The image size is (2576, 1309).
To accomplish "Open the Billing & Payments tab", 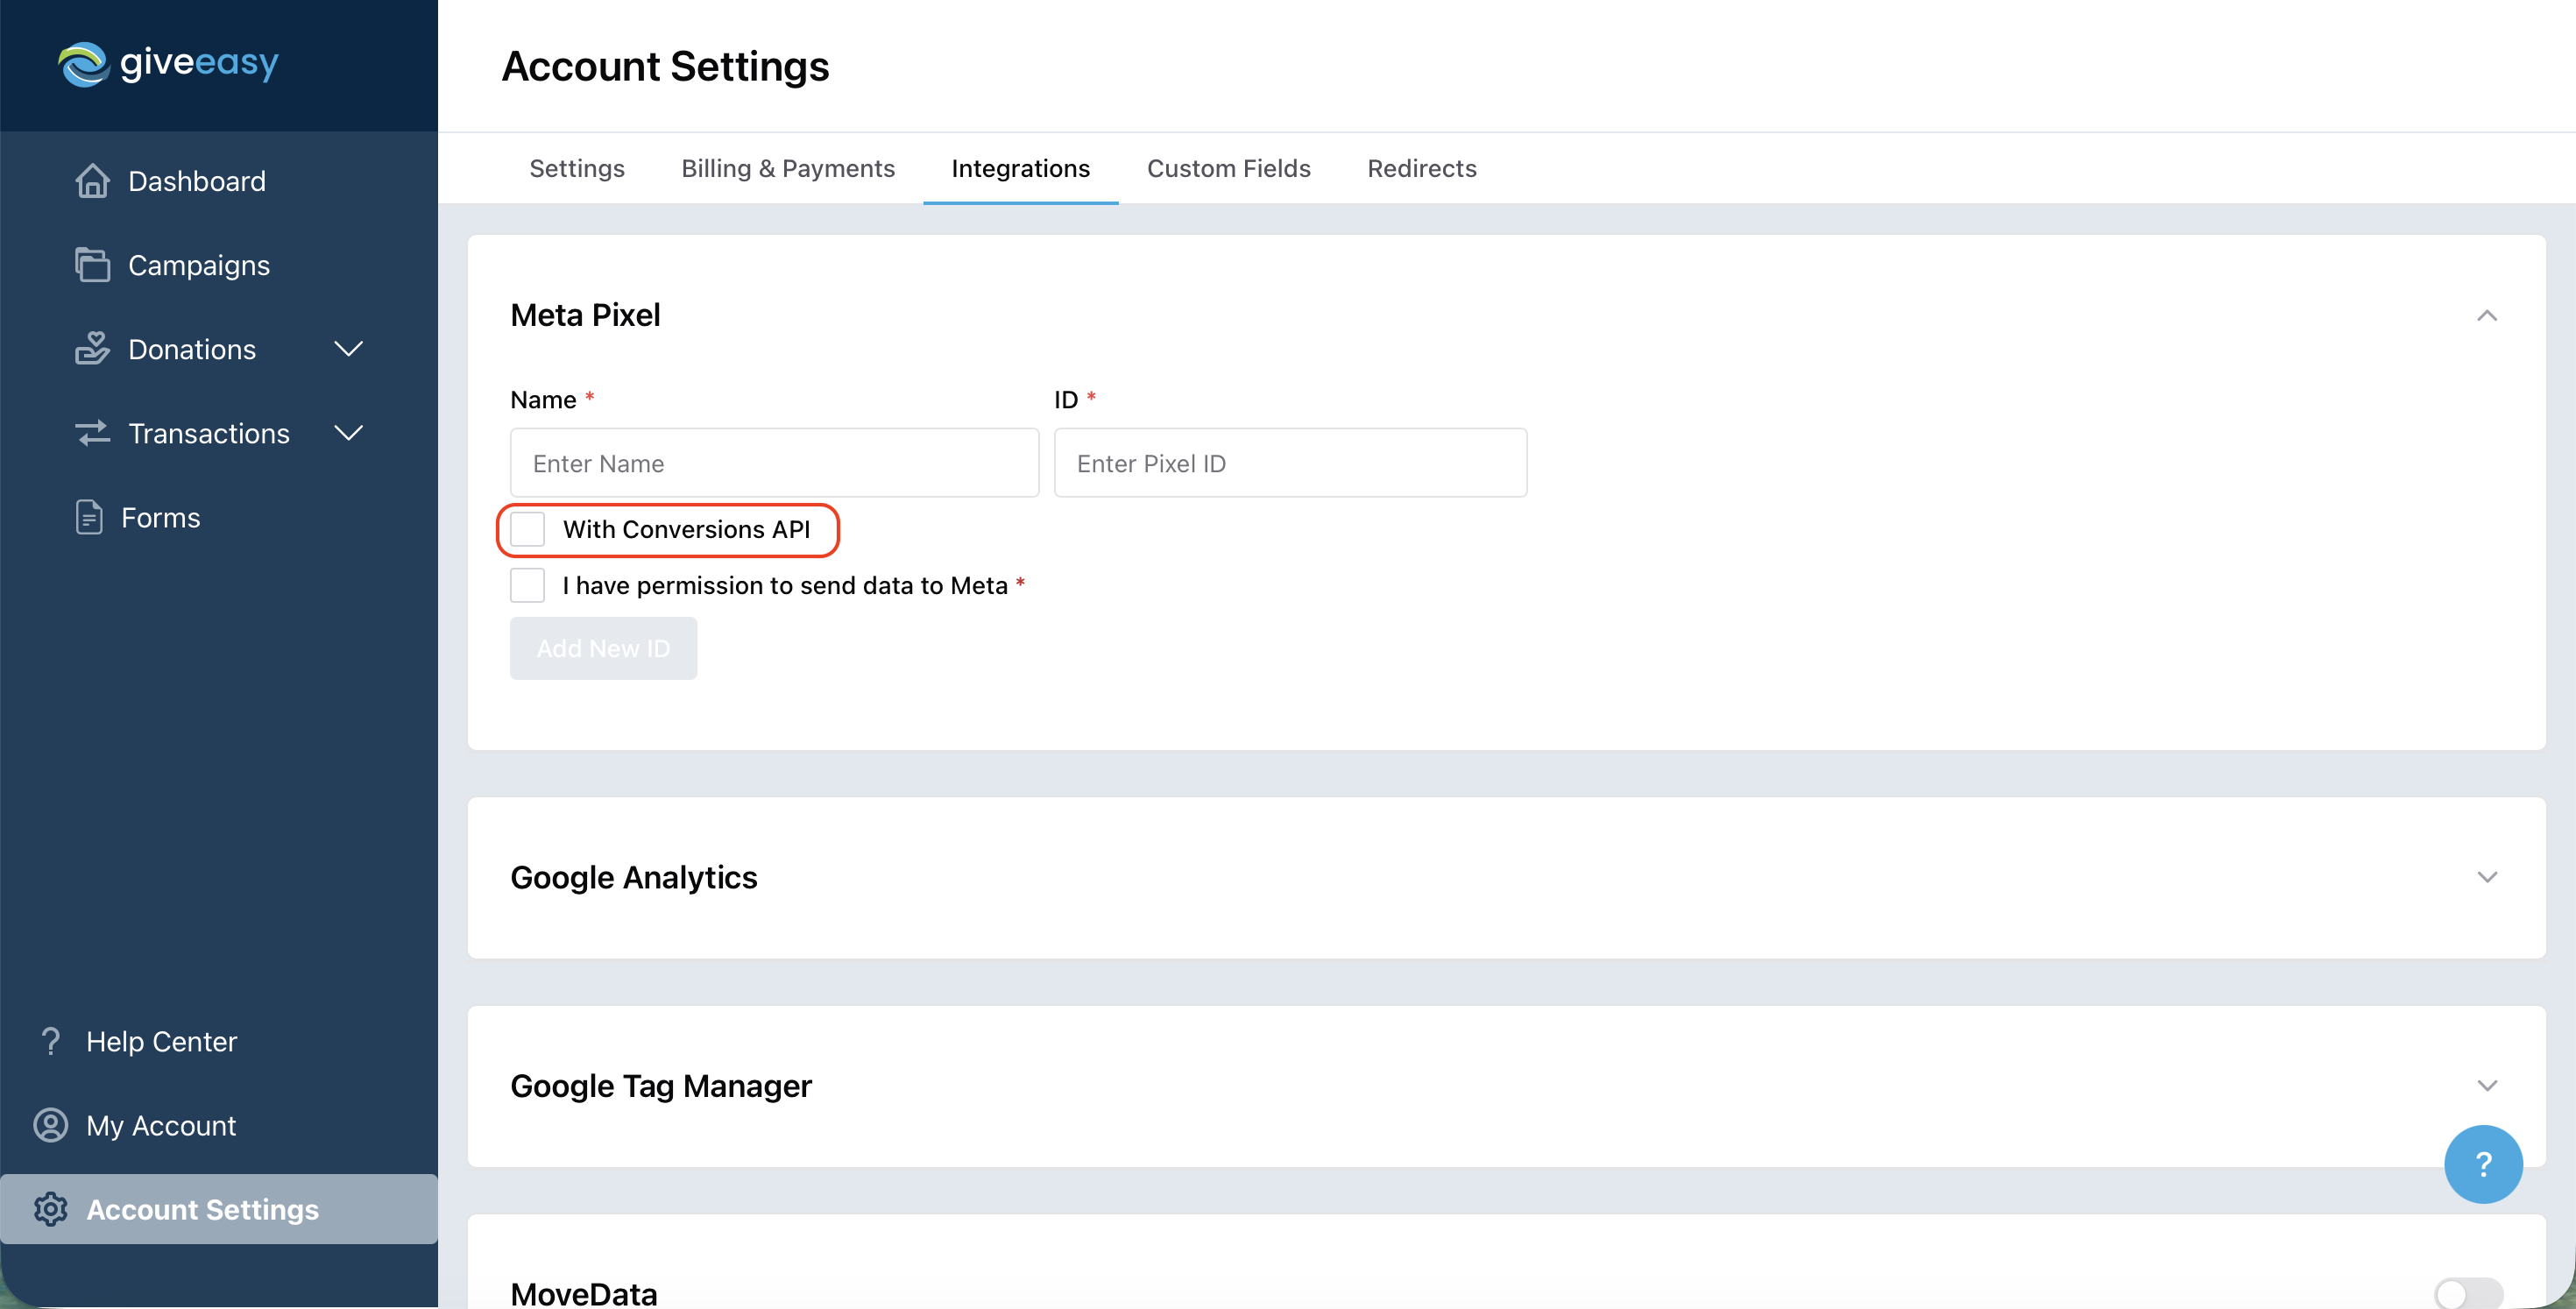I will point(788,168).
